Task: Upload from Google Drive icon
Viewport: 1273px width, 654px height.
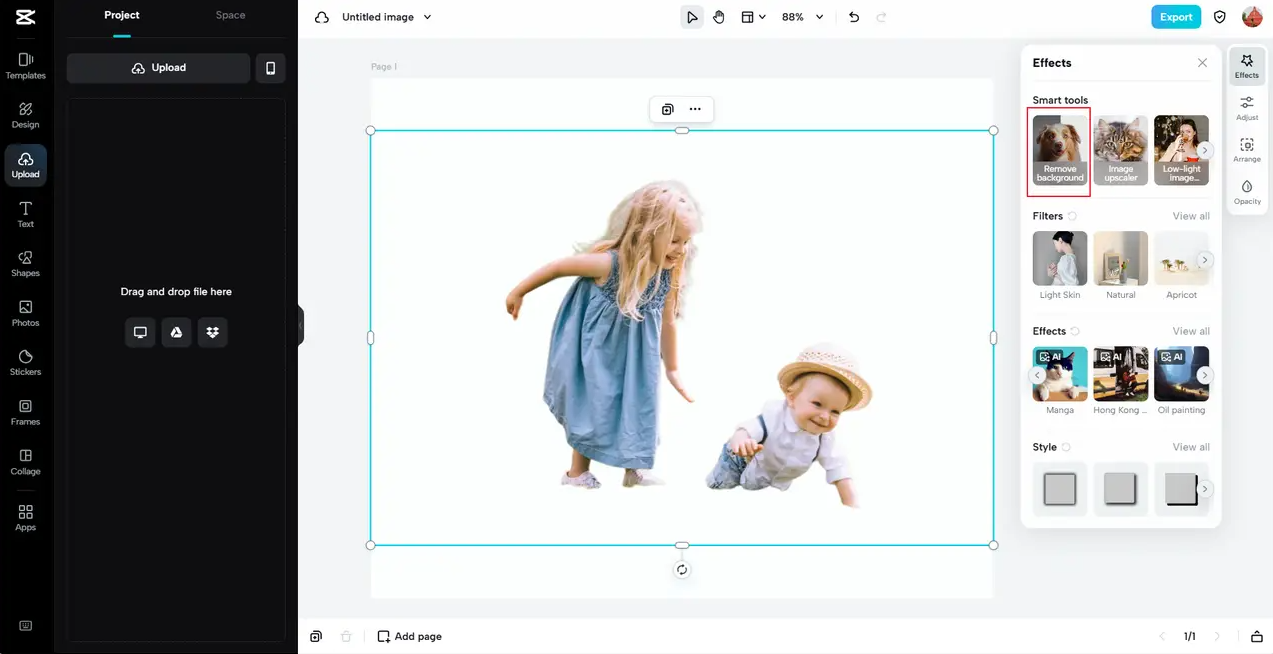Action: (176, 332)
